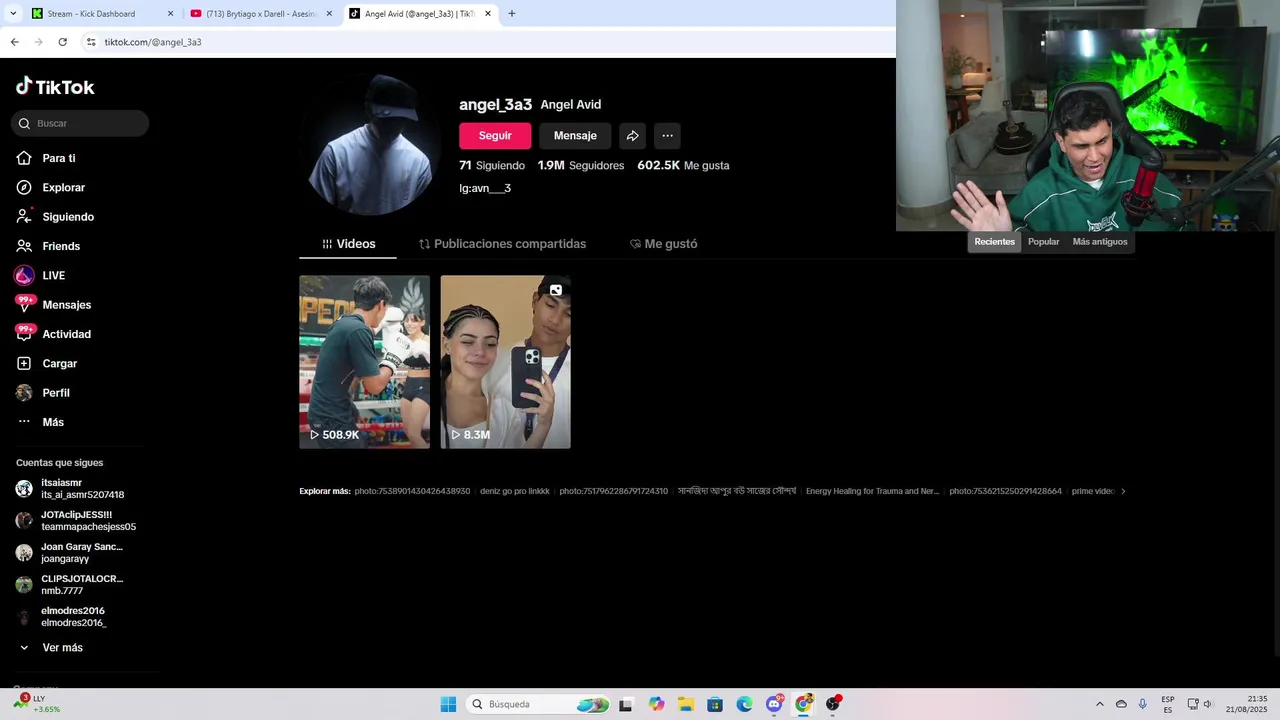Open Microsoft Edge from the taskbar
This screenshot has height=720, width=1280.
click(x=745, y=704)
